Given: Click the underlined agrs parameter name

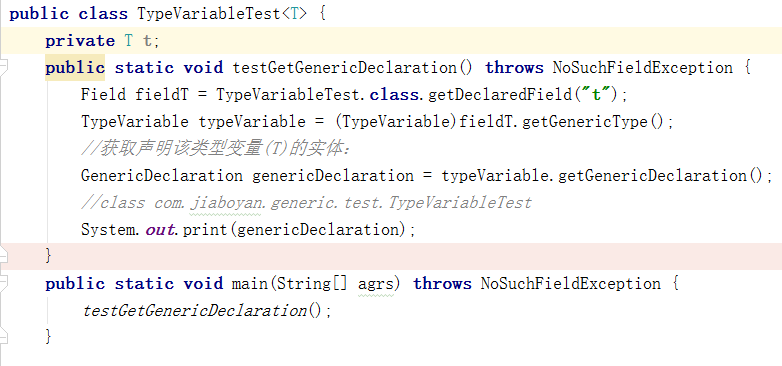Looking at the screenshot, I should pos(376,284).
